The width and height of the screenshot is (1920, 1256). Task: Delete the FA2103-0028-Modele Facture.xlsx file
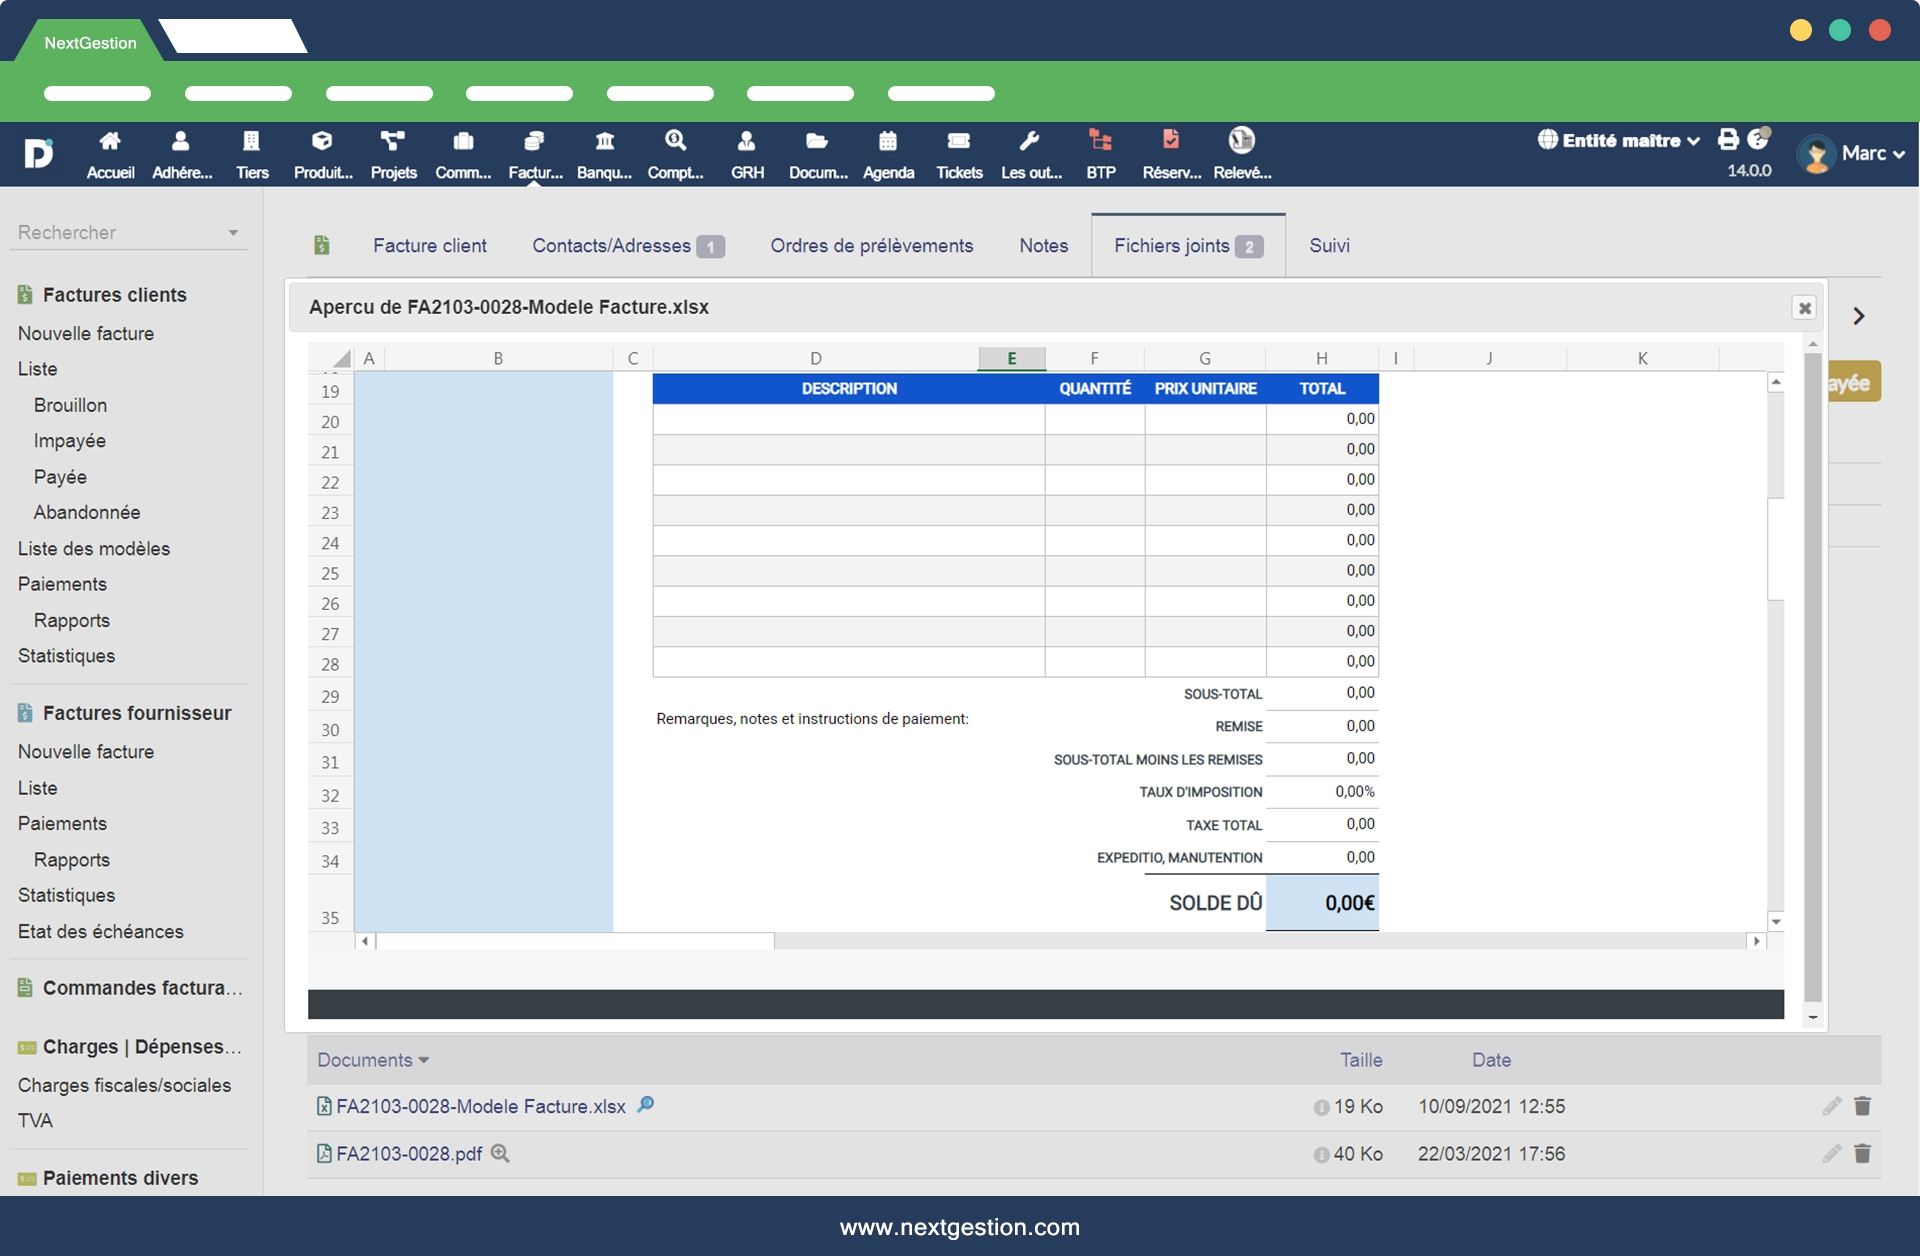pyautogui.click(x=1862, y=1106)
